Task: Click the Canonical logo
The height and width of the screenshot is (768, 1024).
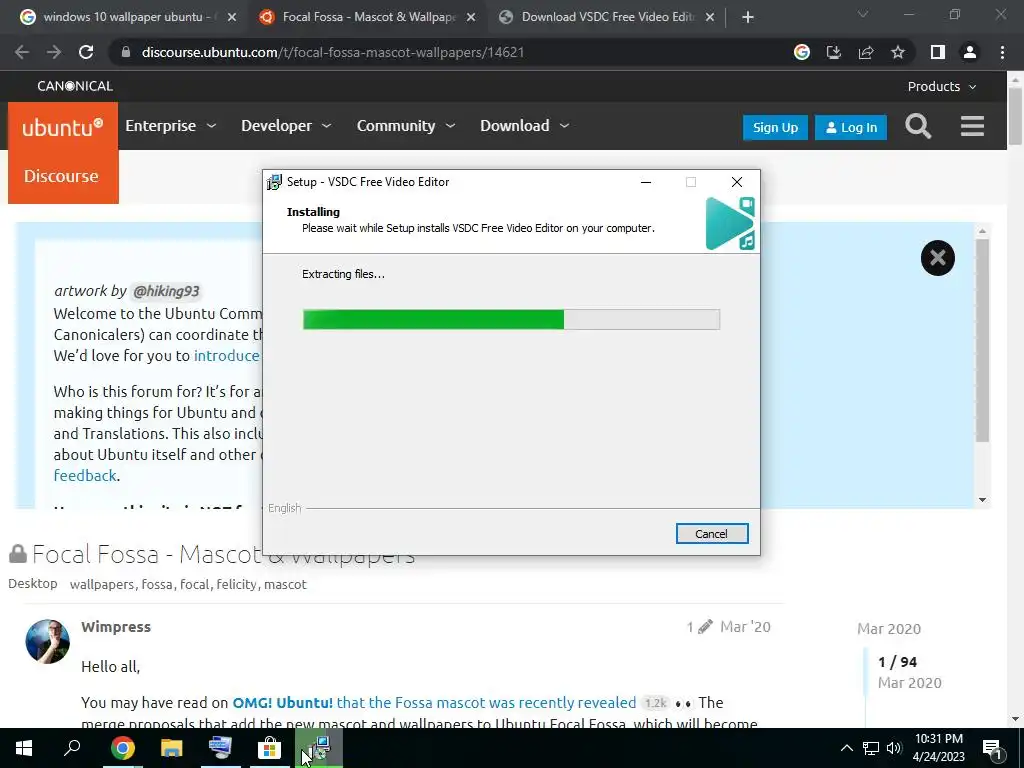Action: pyautogui.click(x=75, y=86)
